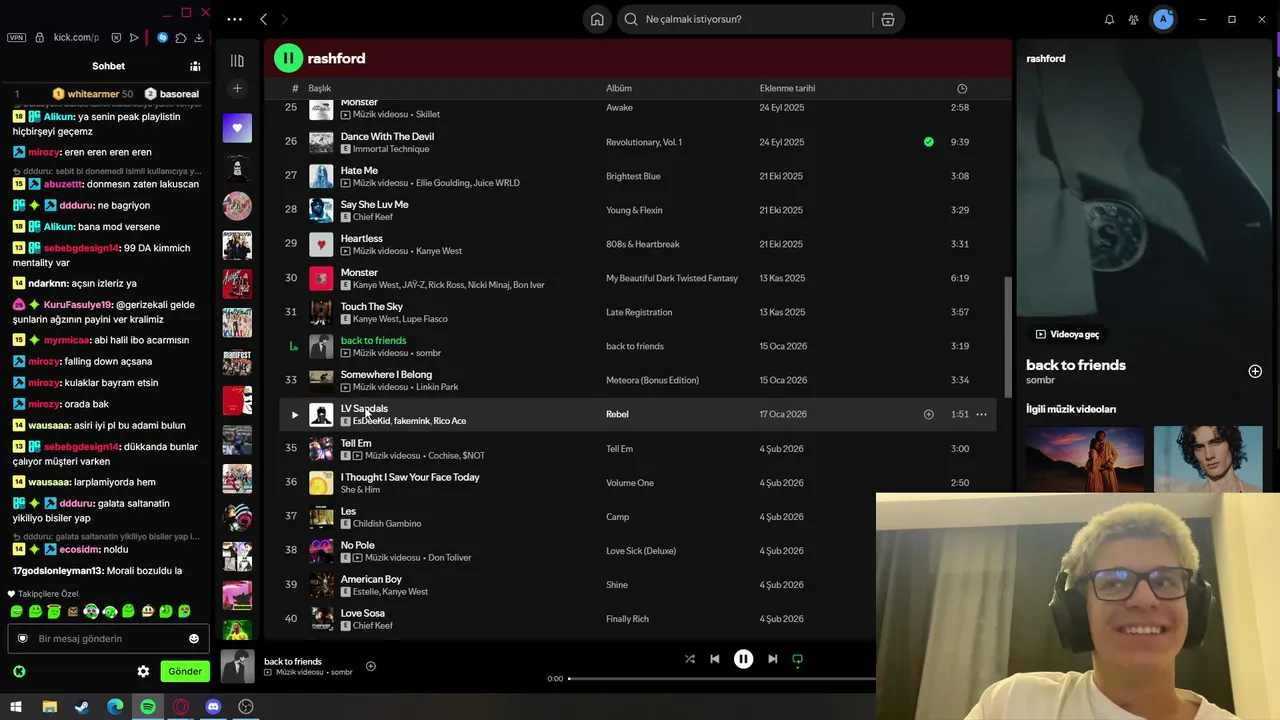Sort tracks by the duration clock icon
This screenshot has height=720, width=1280.
click(962, 88)
